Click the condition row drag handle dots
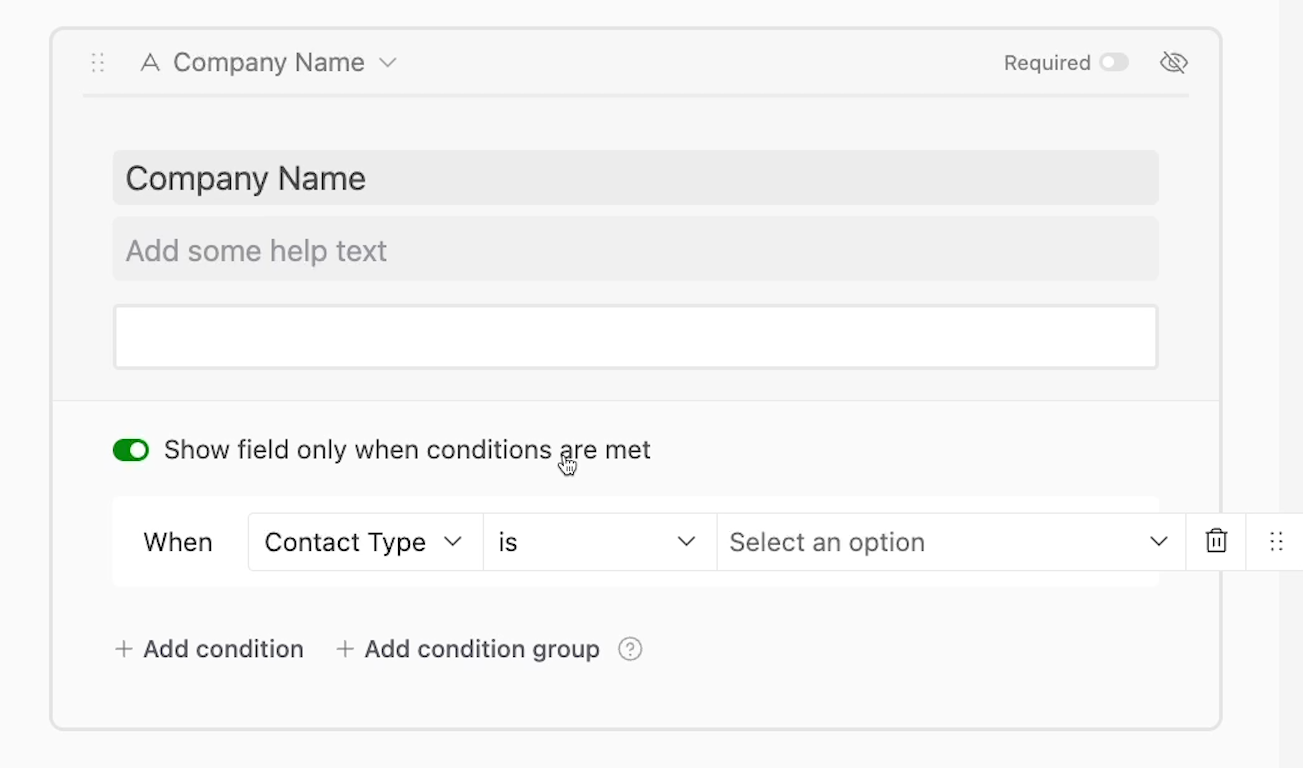This screenshot has width=1303, height=768. point(1276,542)
